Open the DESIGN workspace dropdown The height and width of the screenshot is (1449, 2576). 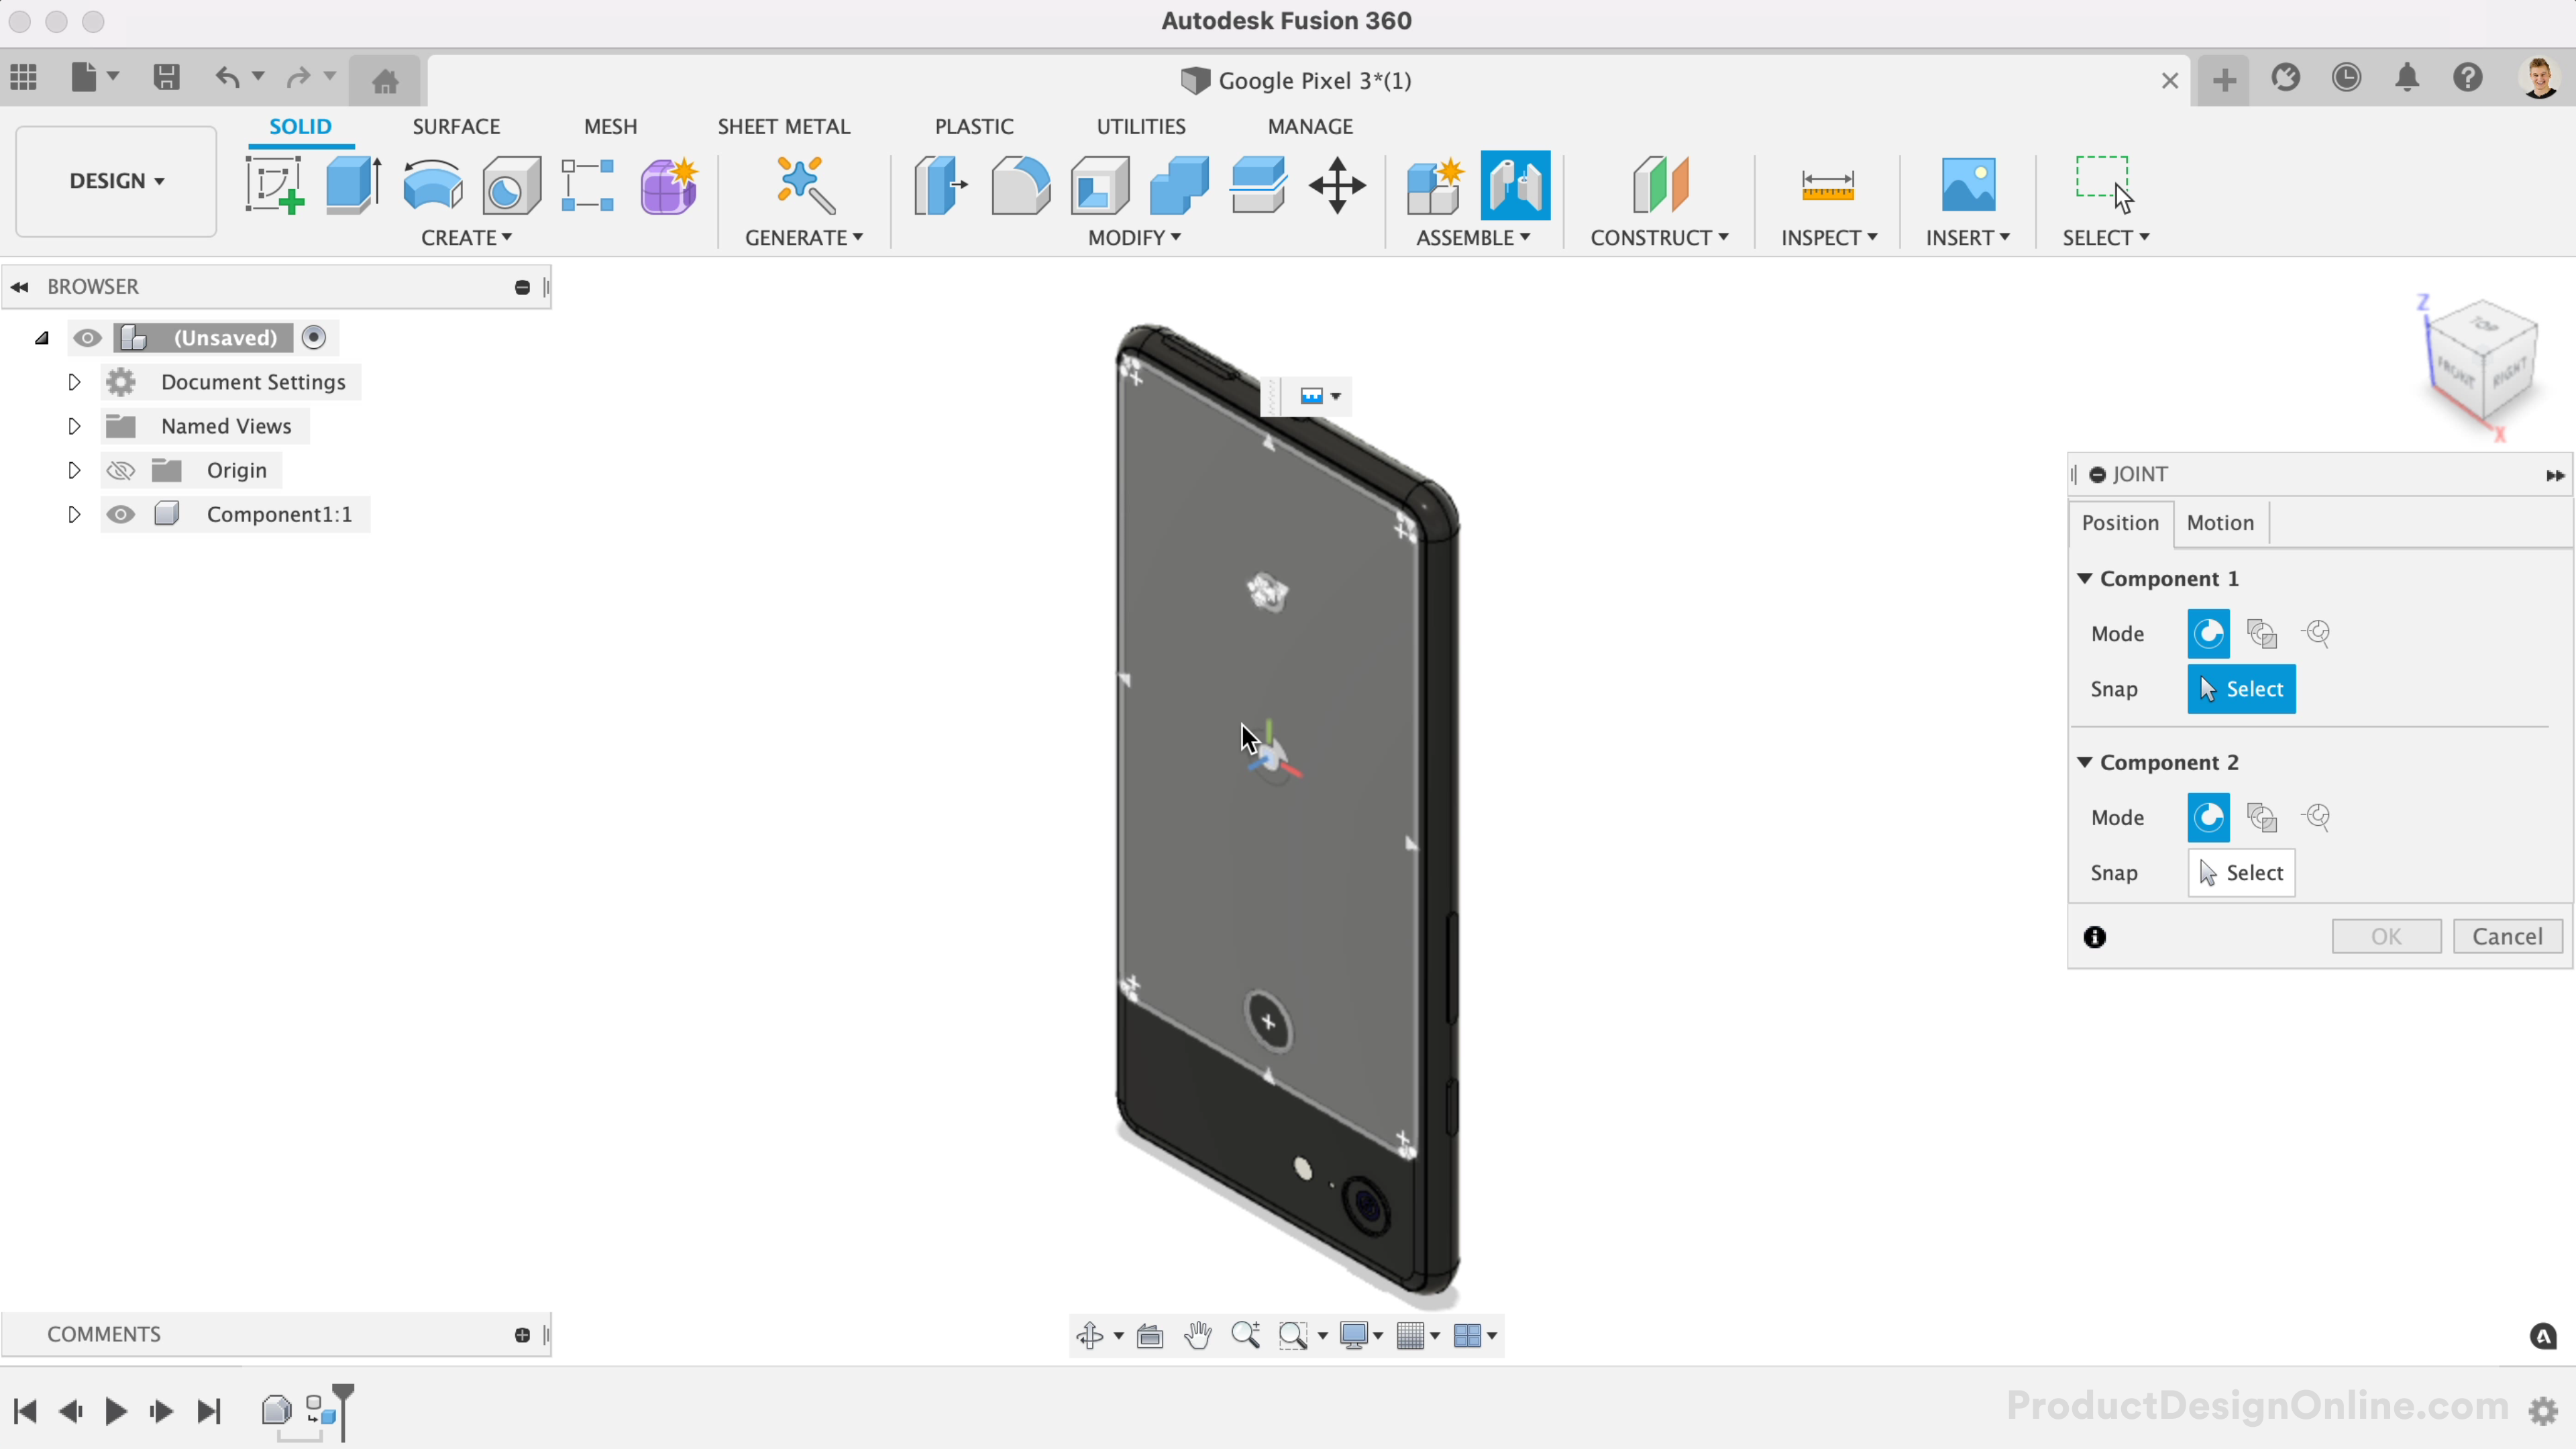click(116, 181)
